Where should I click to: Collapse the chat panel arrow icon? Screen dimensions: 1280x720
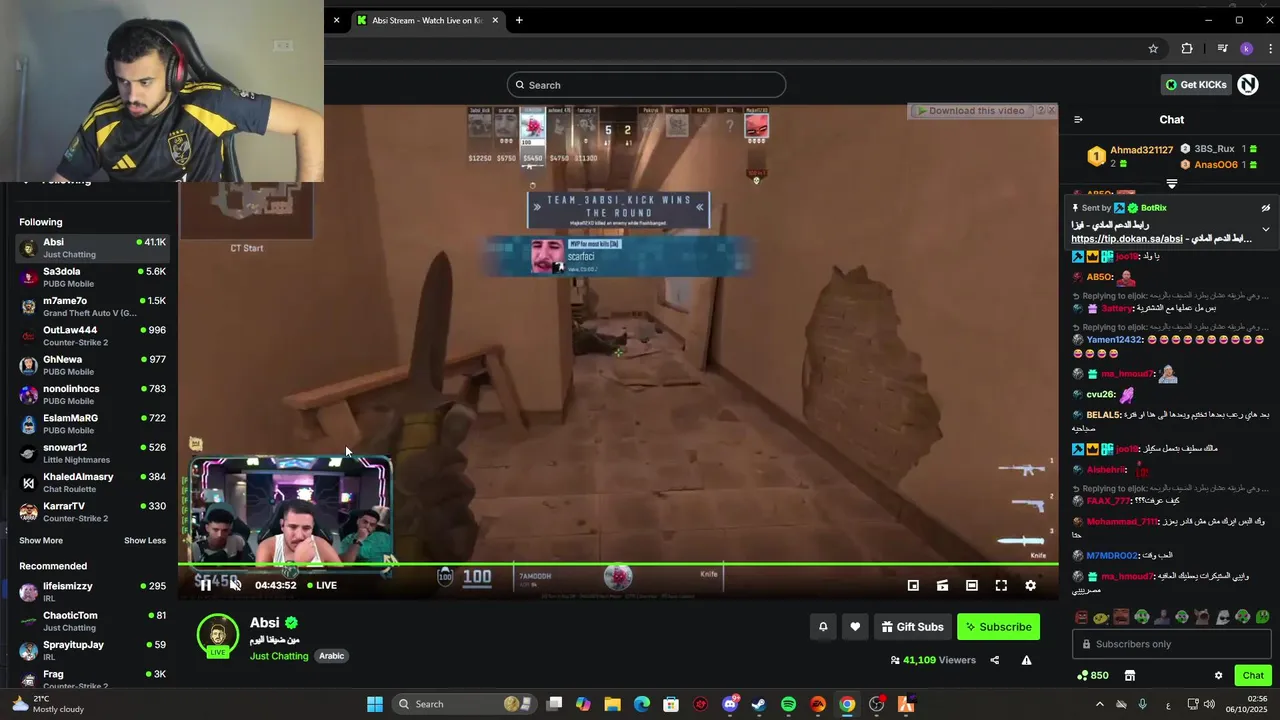[x=1078, y=120]
